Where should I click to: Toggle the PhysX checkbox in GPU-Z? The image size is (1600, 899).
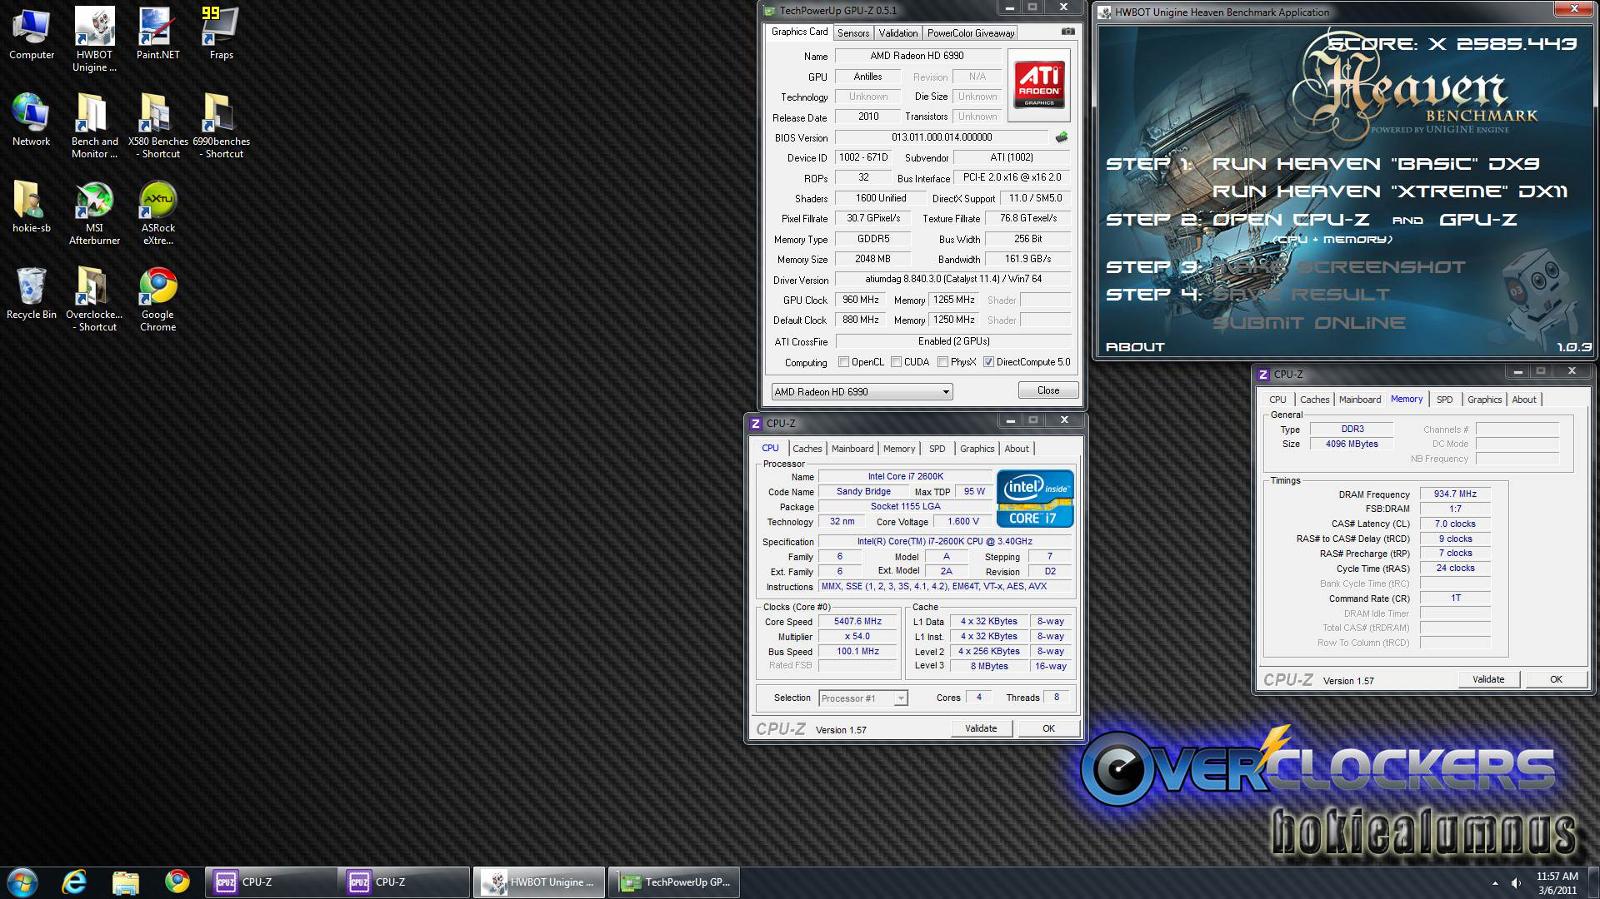coord(943,362)
